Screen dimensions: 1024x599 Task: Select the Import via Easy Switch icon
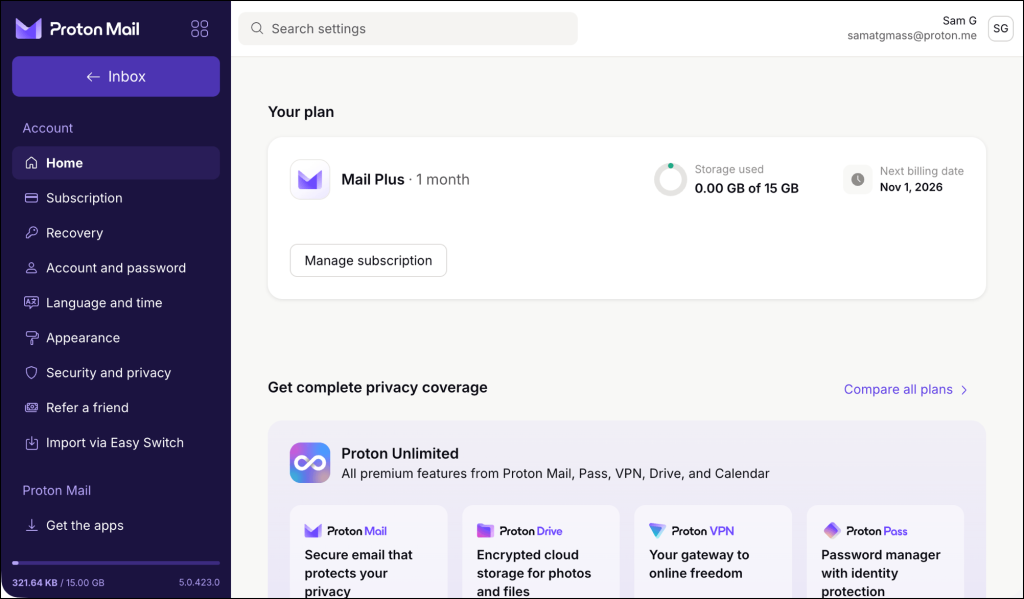[x=31, y=443]
